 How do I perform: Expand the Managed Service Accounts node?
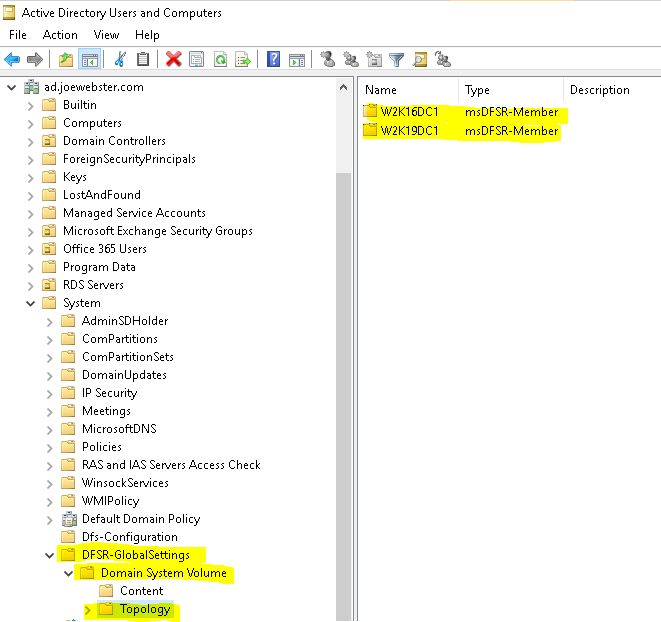pos(30,213)
